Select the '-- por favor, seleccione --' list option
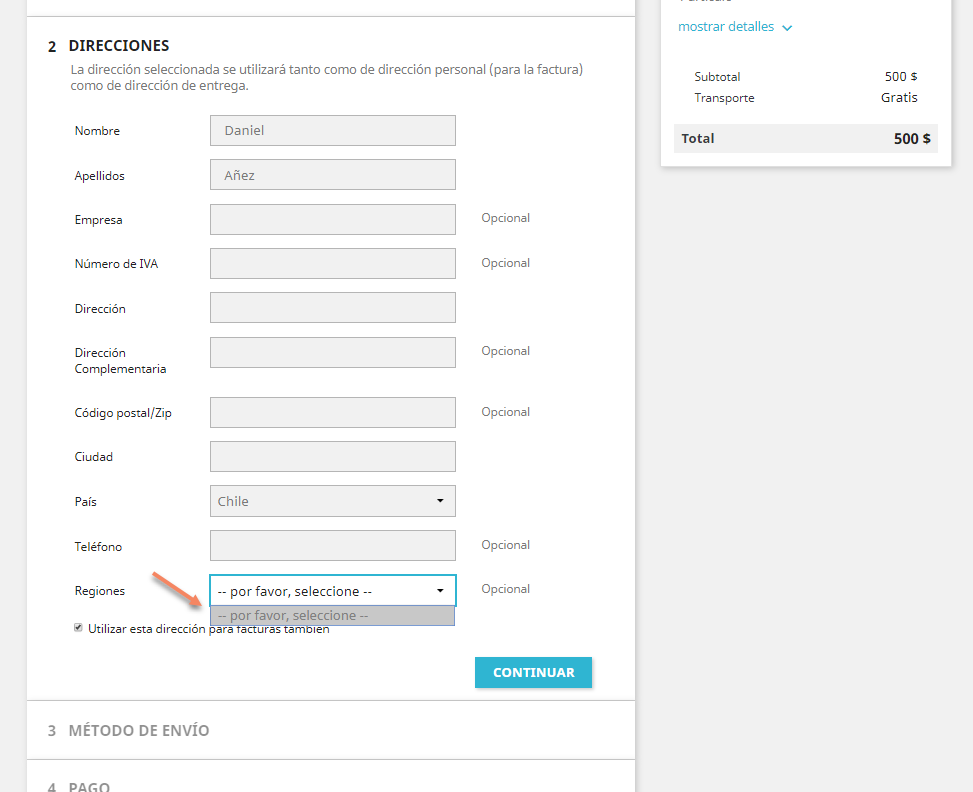Image resolution: width=973 pixels, height=792 pixels. [x=333, y=616]
